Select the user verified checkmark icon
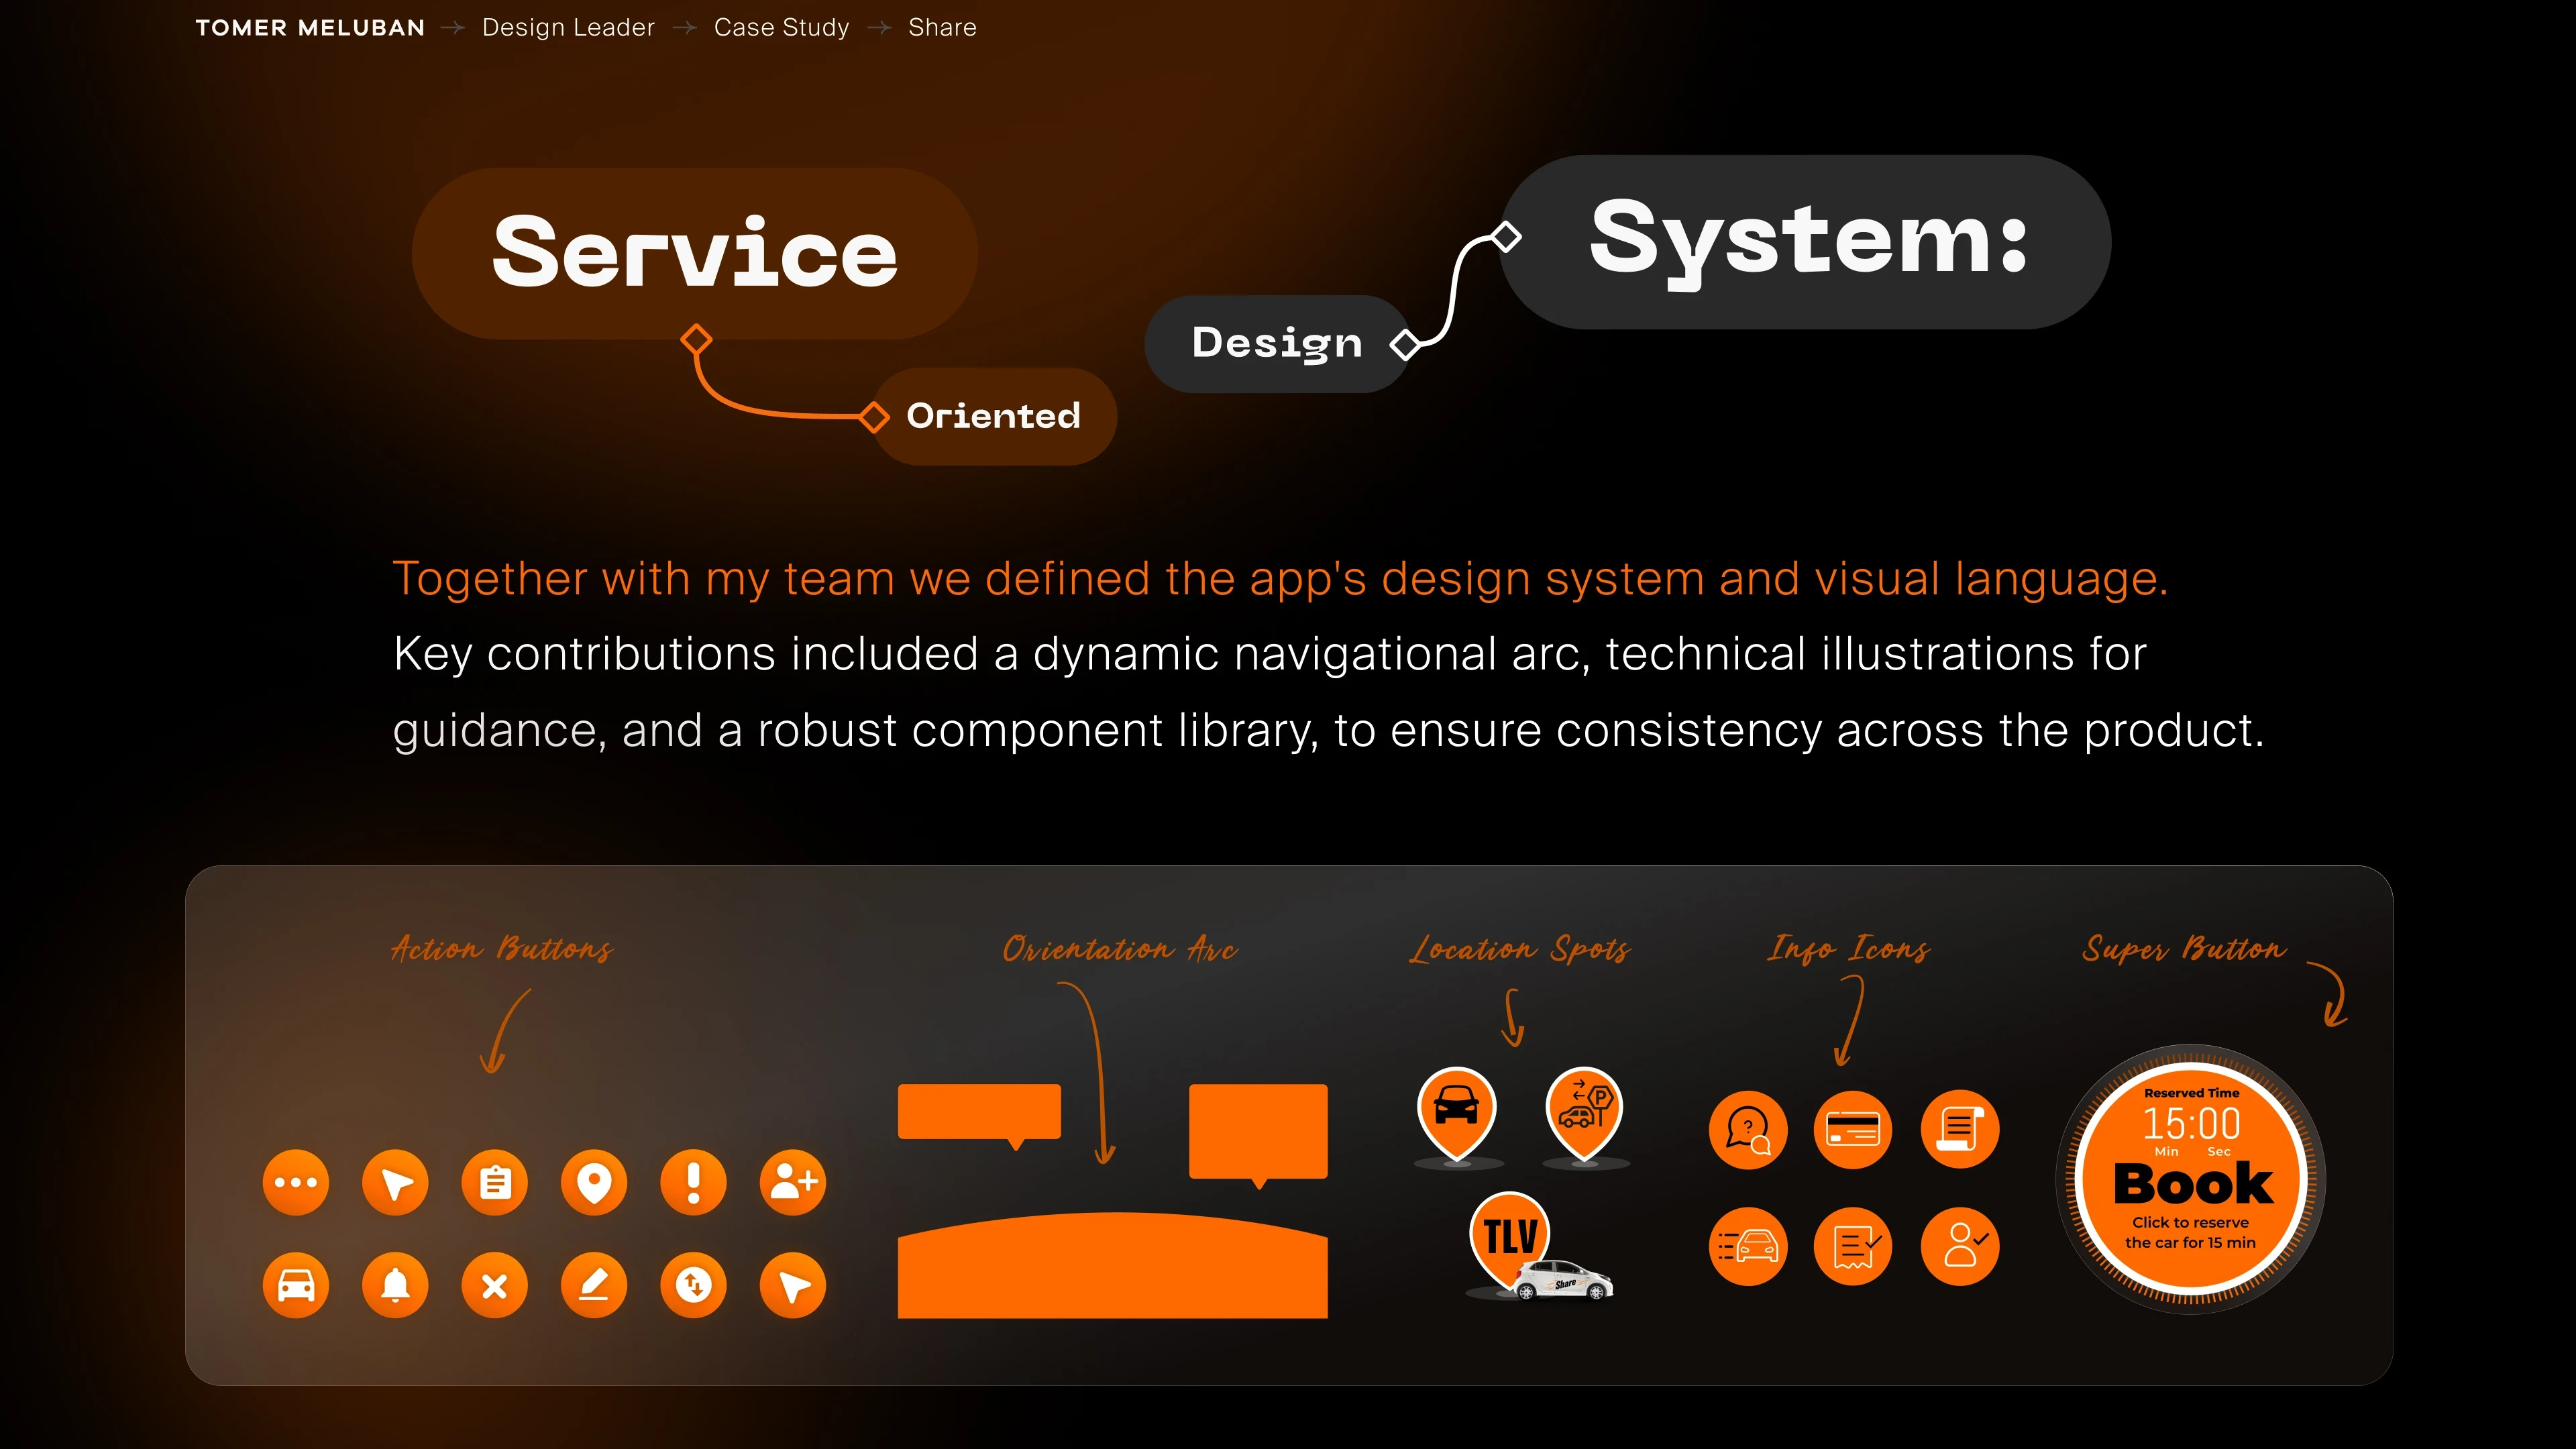Viewport: 2576px width, 1449px height. click(1960, 1246)
